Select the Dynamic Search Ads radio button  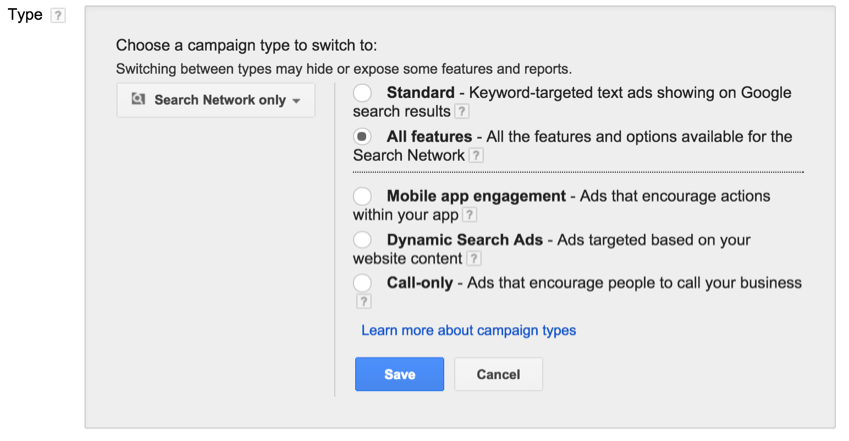[362, 239]
